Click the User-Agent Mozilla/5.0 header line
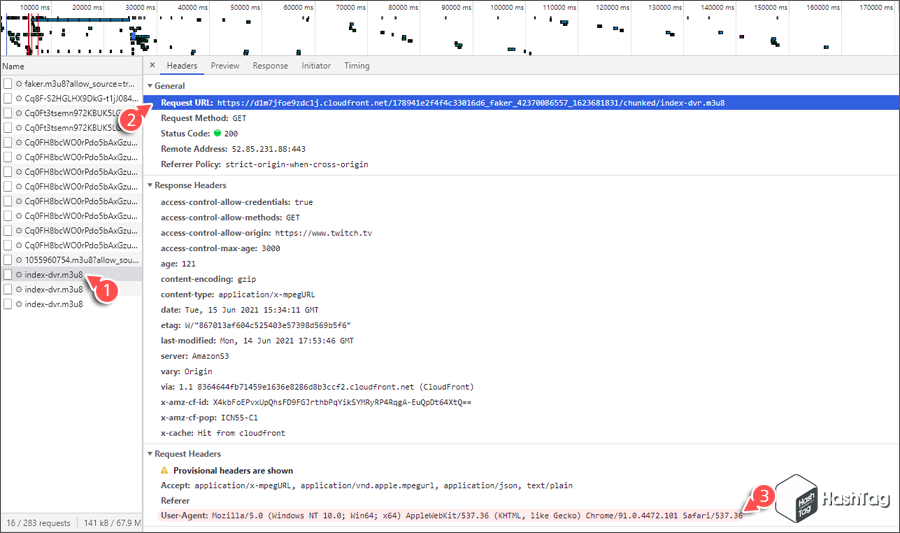 click(451, 515)
